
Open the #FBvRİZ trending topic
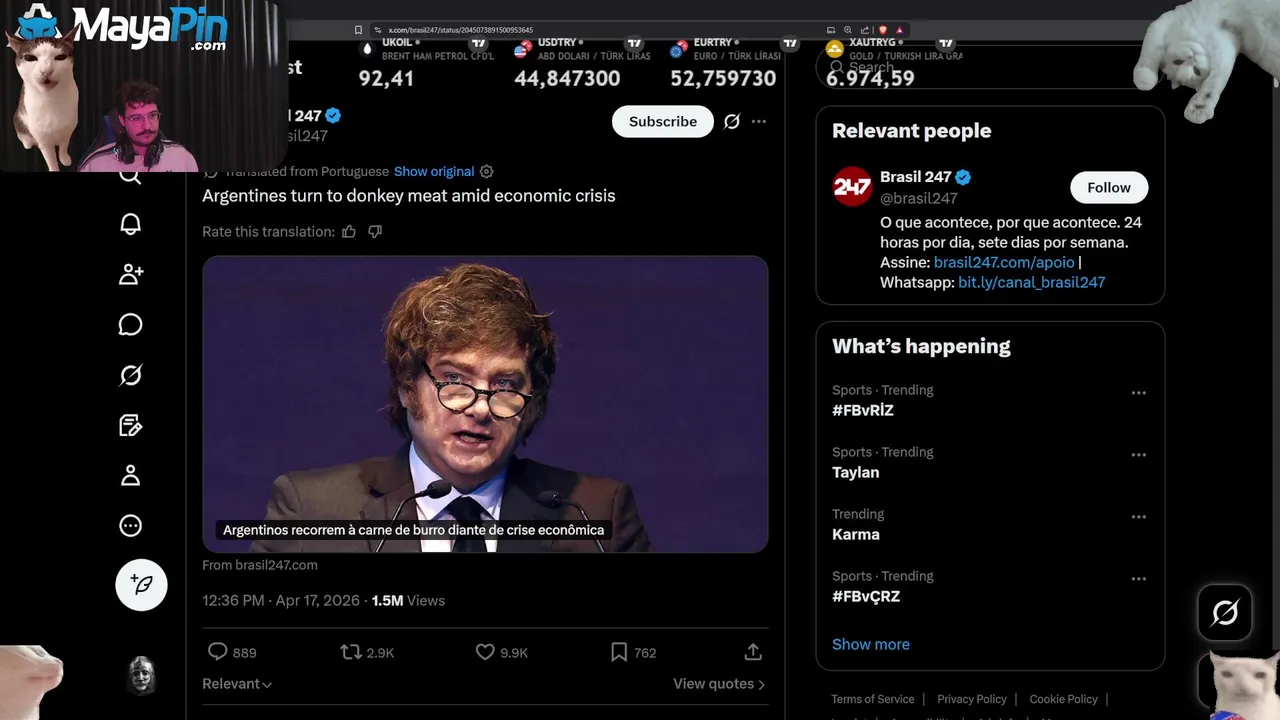(863, 410)
